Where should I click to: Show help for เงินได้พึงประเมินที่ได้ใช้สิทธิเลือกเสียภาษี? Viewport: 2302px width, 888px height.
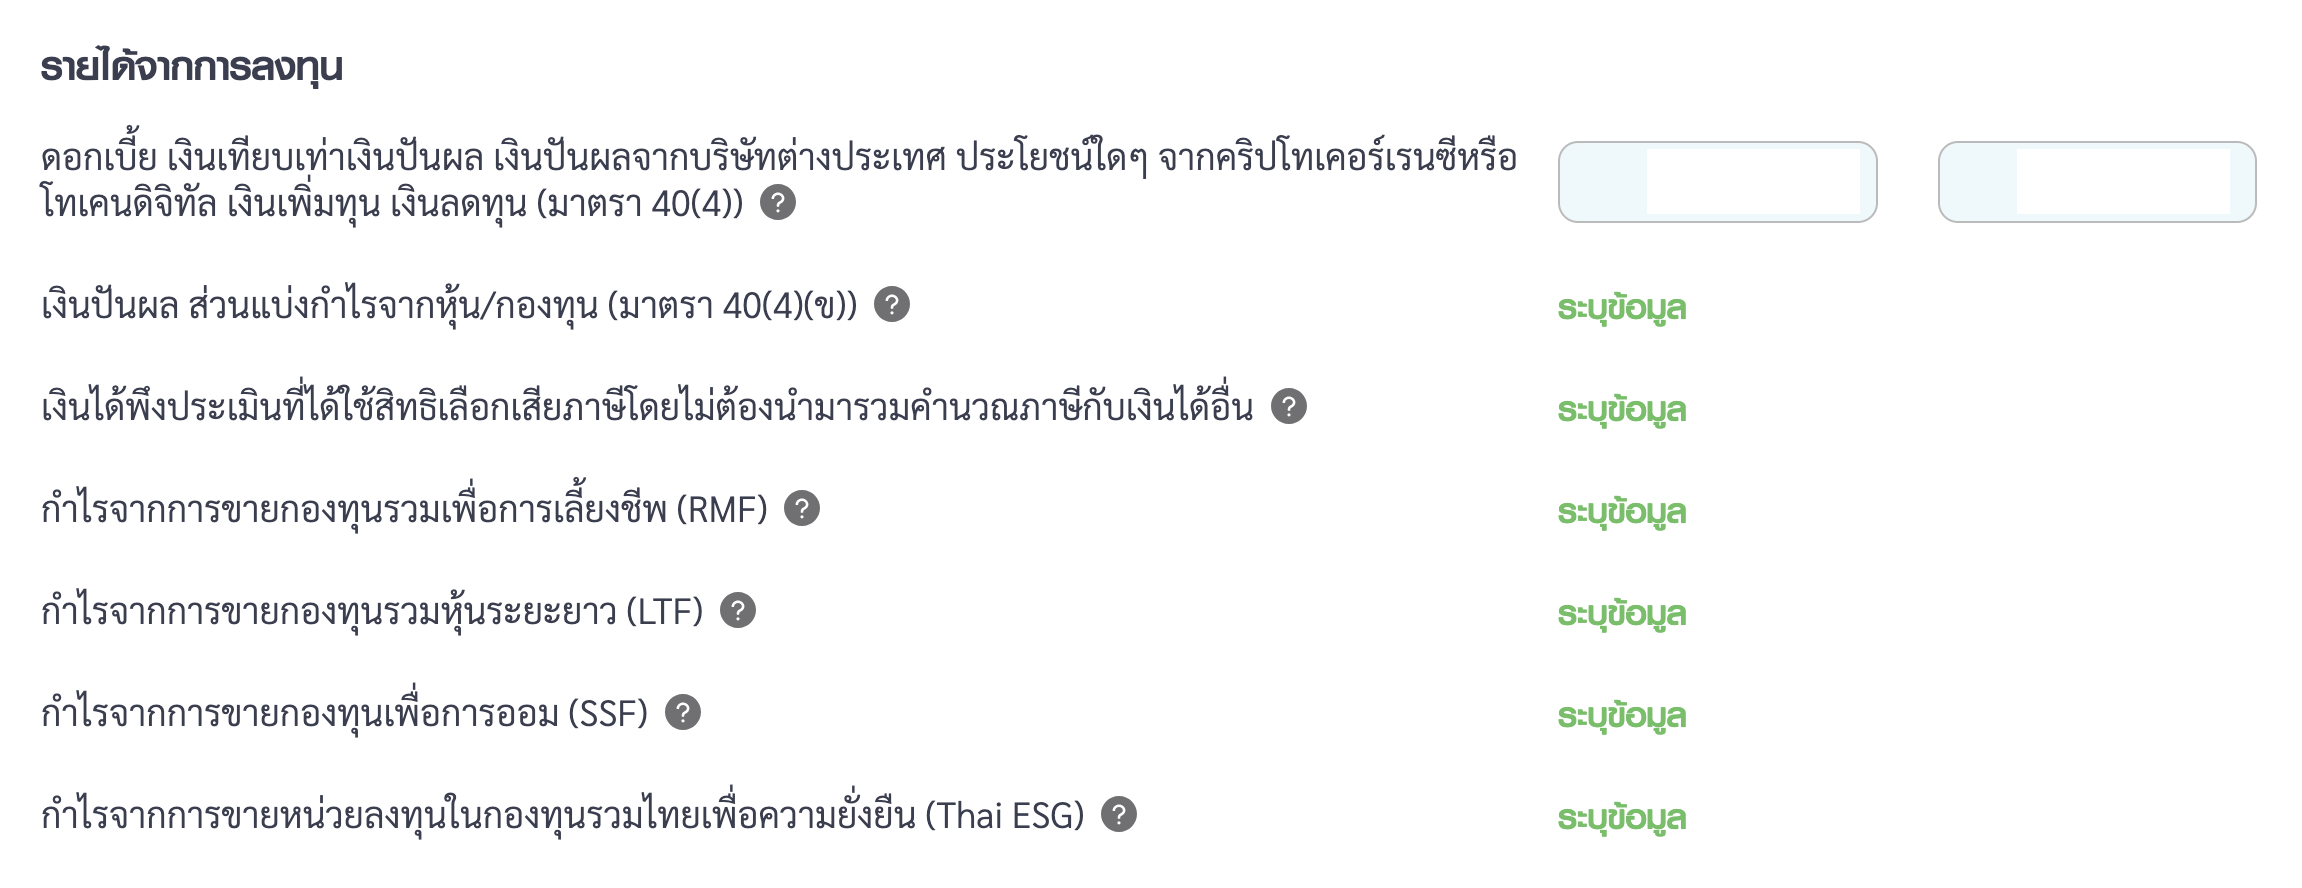tap(1289, 406)
